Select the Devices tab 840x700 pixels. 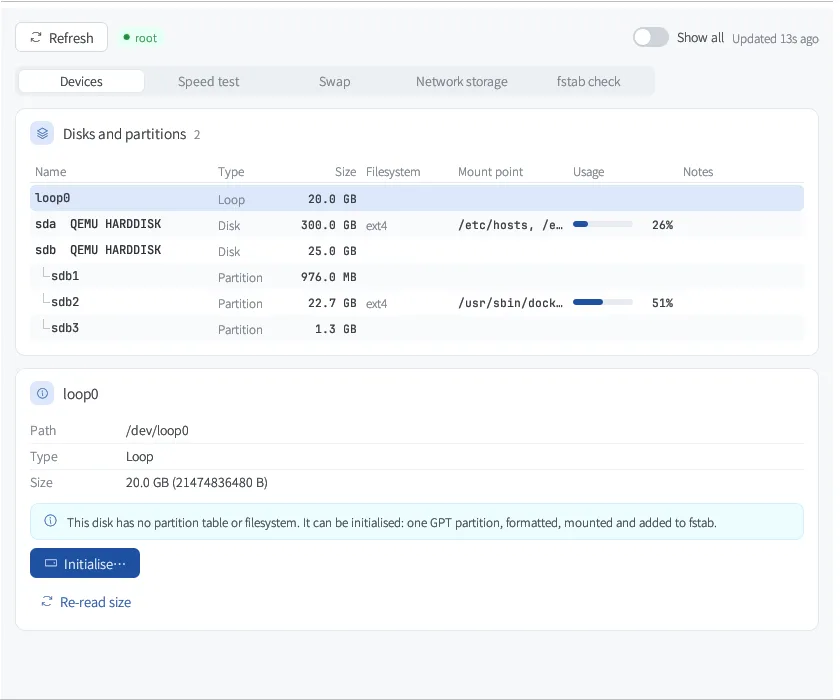[x=81, y=81]
